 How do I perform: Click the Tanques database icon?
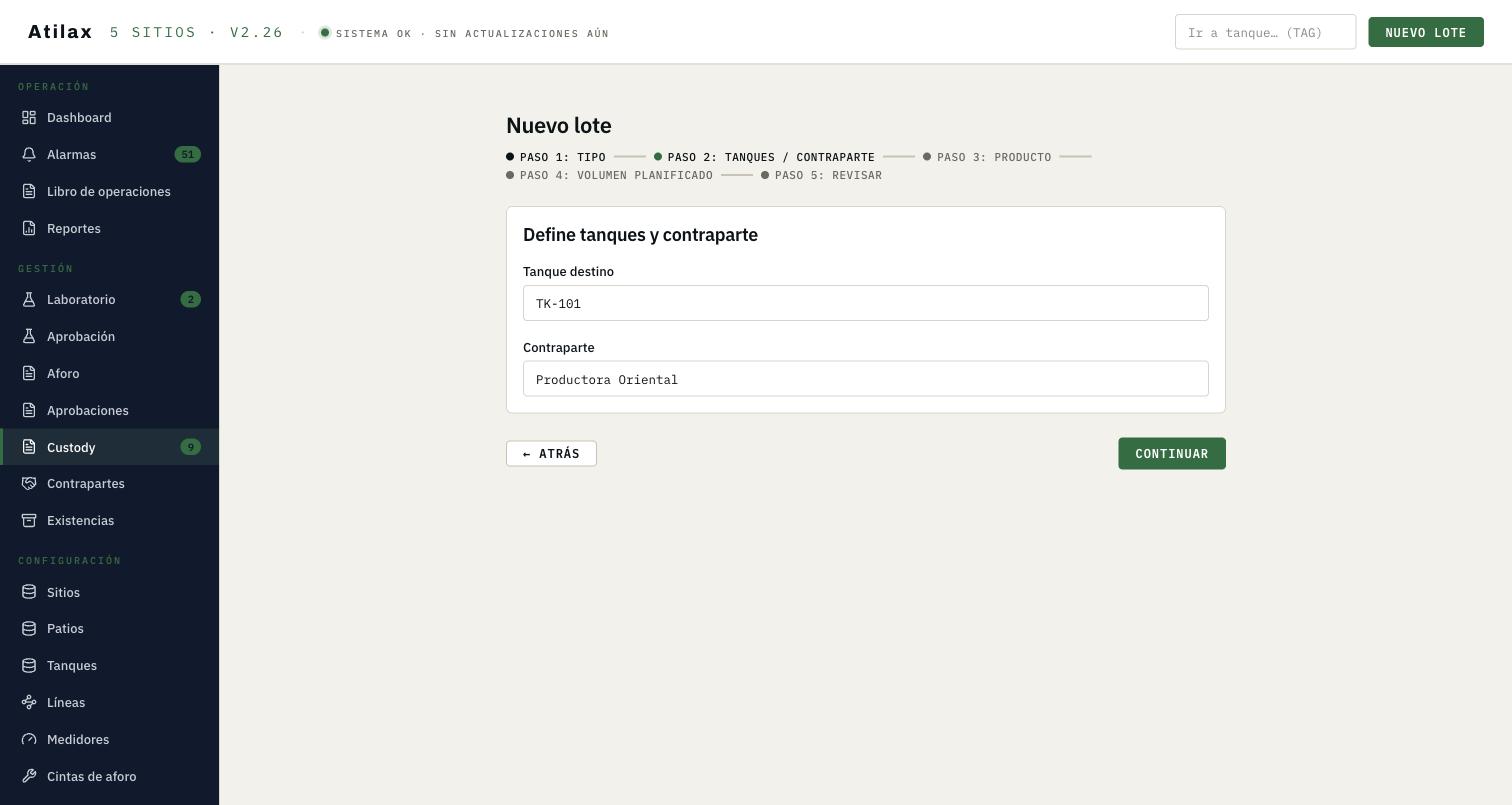29,666
